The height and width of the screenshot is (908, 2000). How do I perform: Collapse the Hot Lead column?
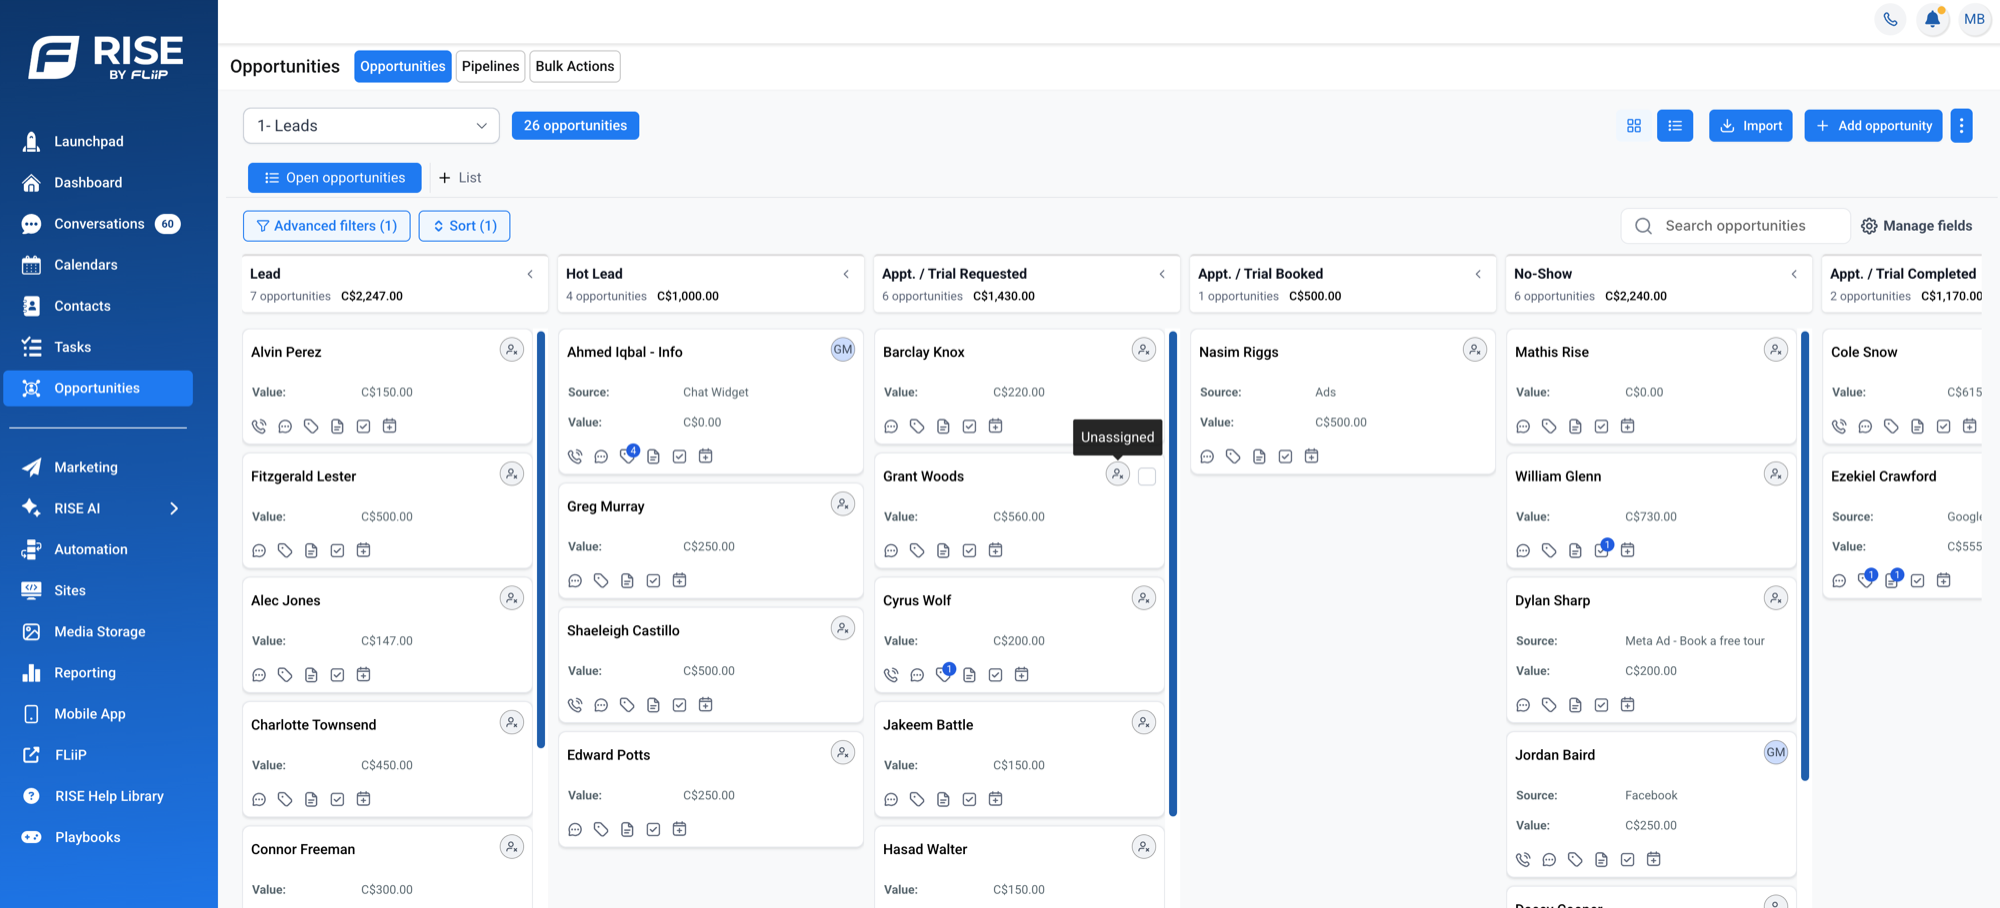[846, 274]
